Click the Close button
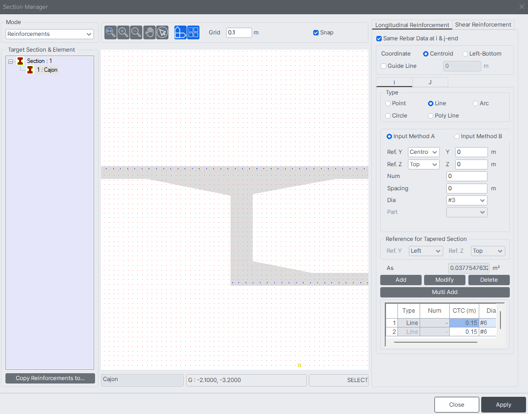 [x=457, y=405]
